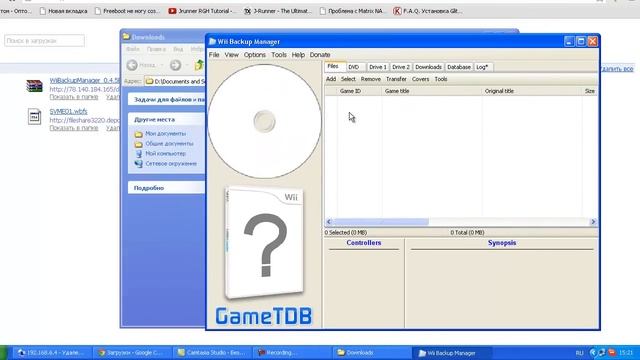Open the Новая вкладка bookmark

[63, 11]
